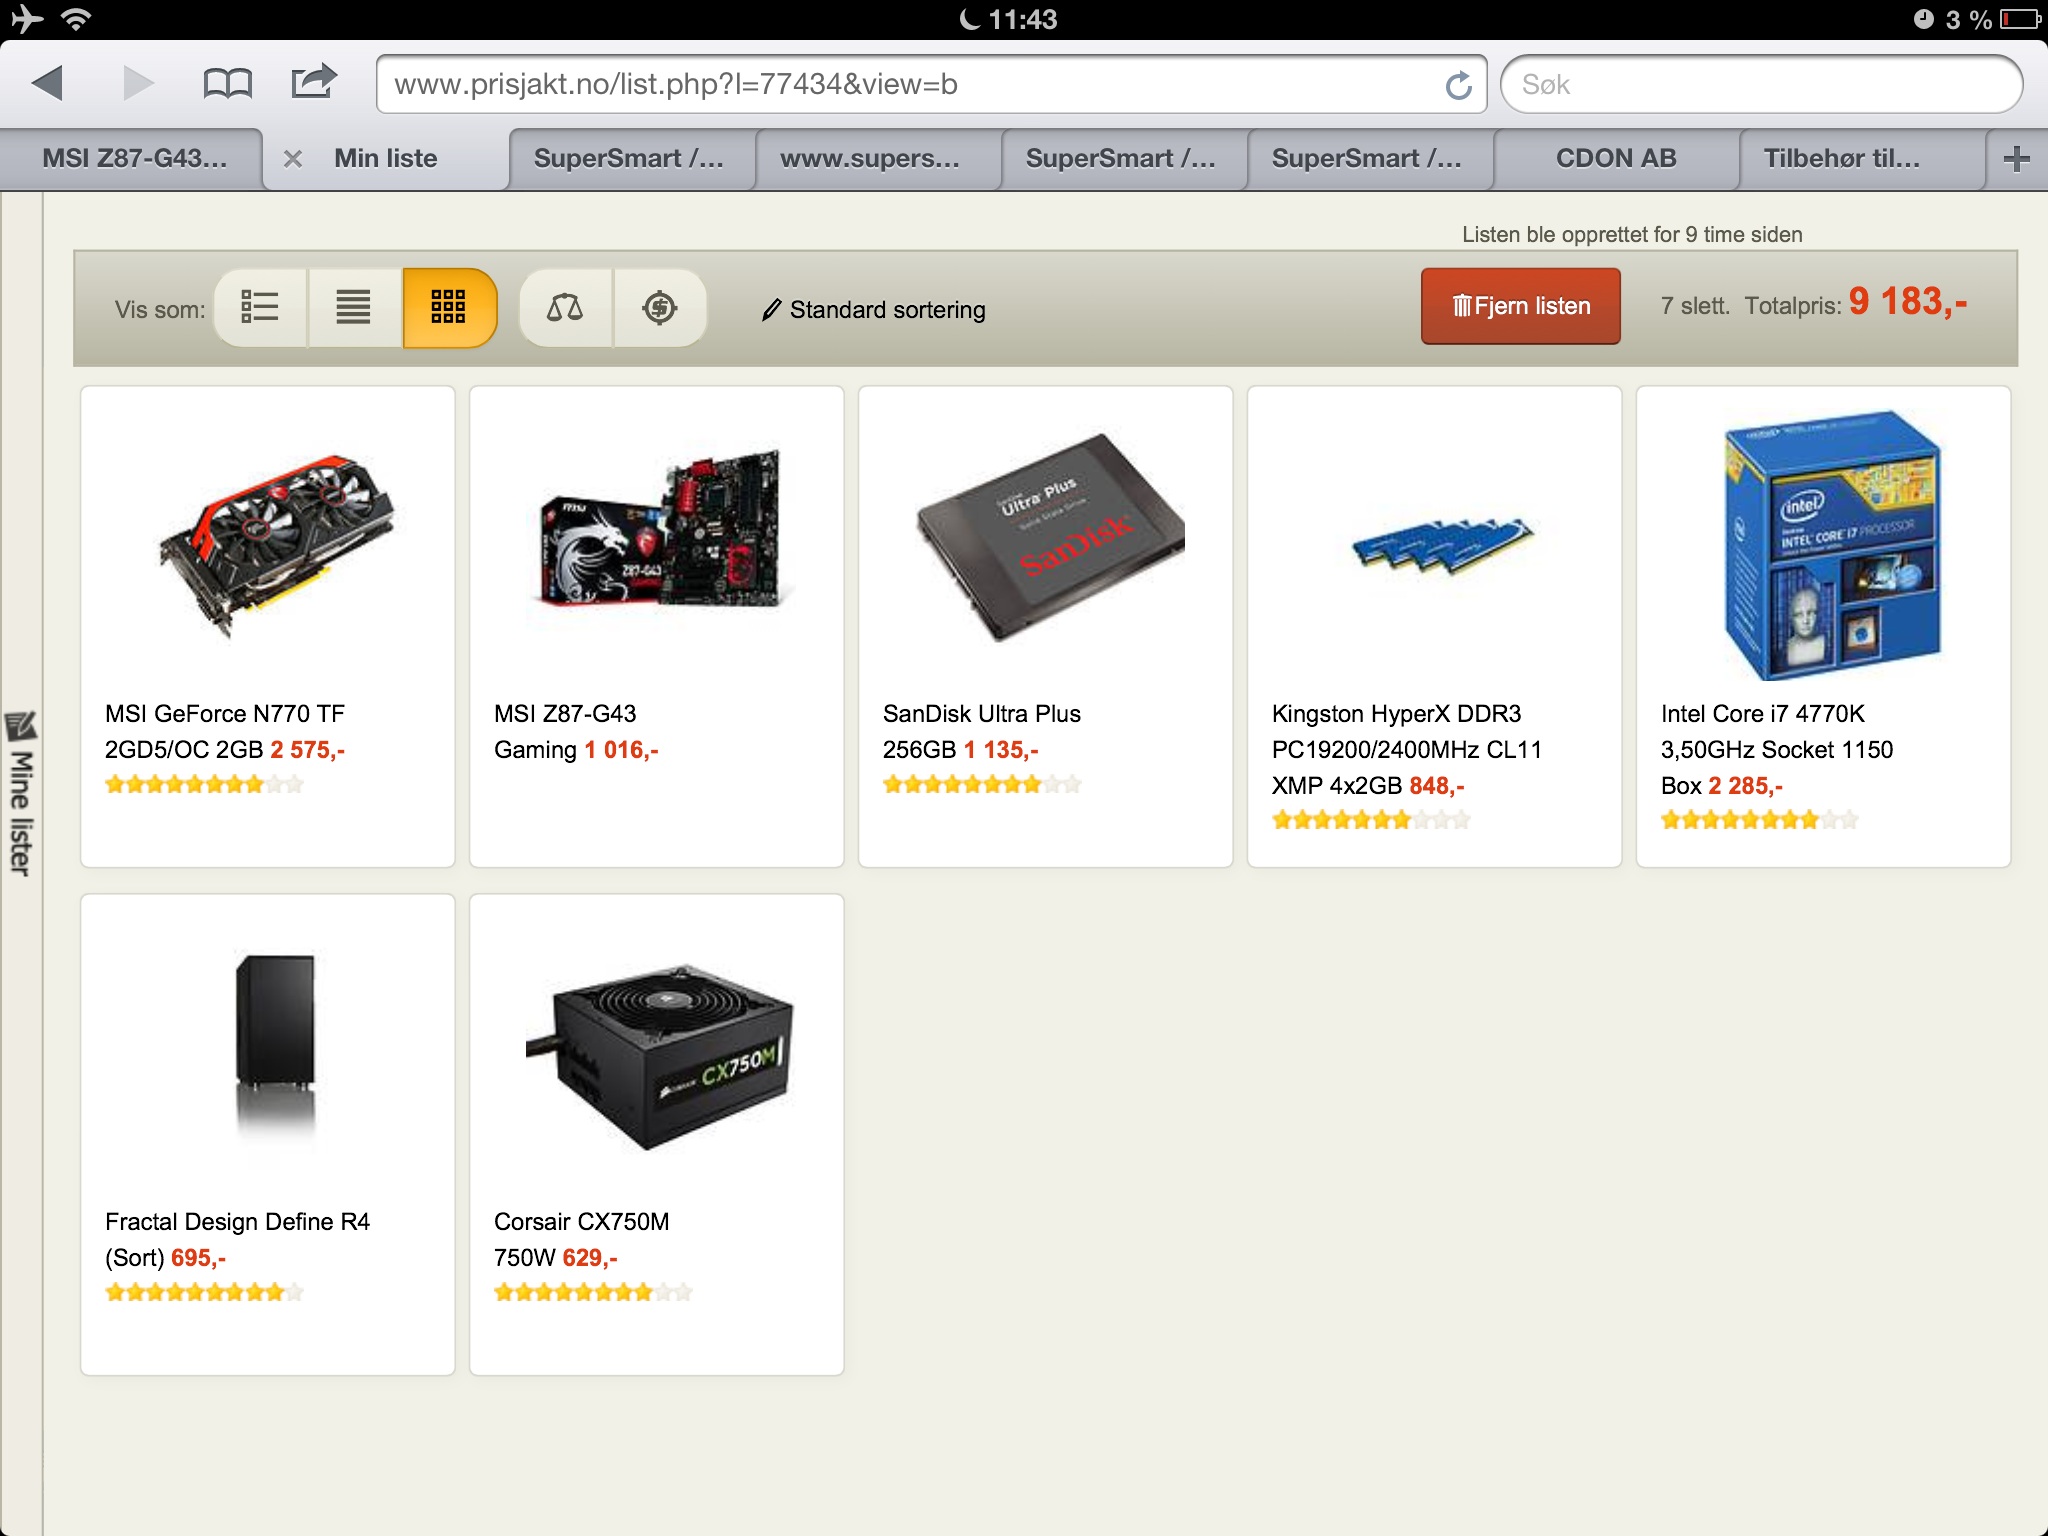This screenshot has height=1536, width=2048.
Task: Go back with the browser back arrow
Action: point(48,83)
